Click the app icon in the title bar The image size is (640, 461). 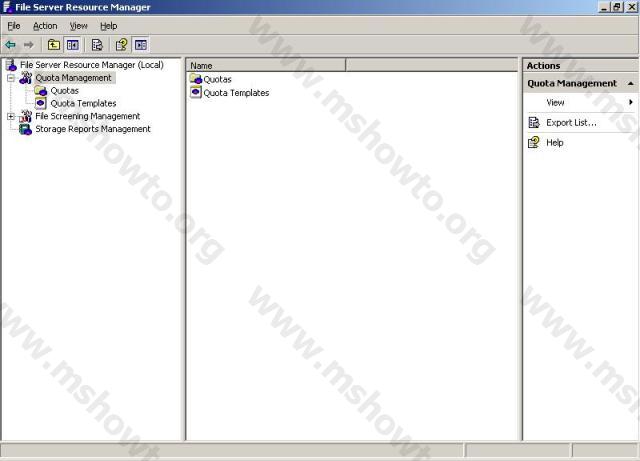[7, 7]
